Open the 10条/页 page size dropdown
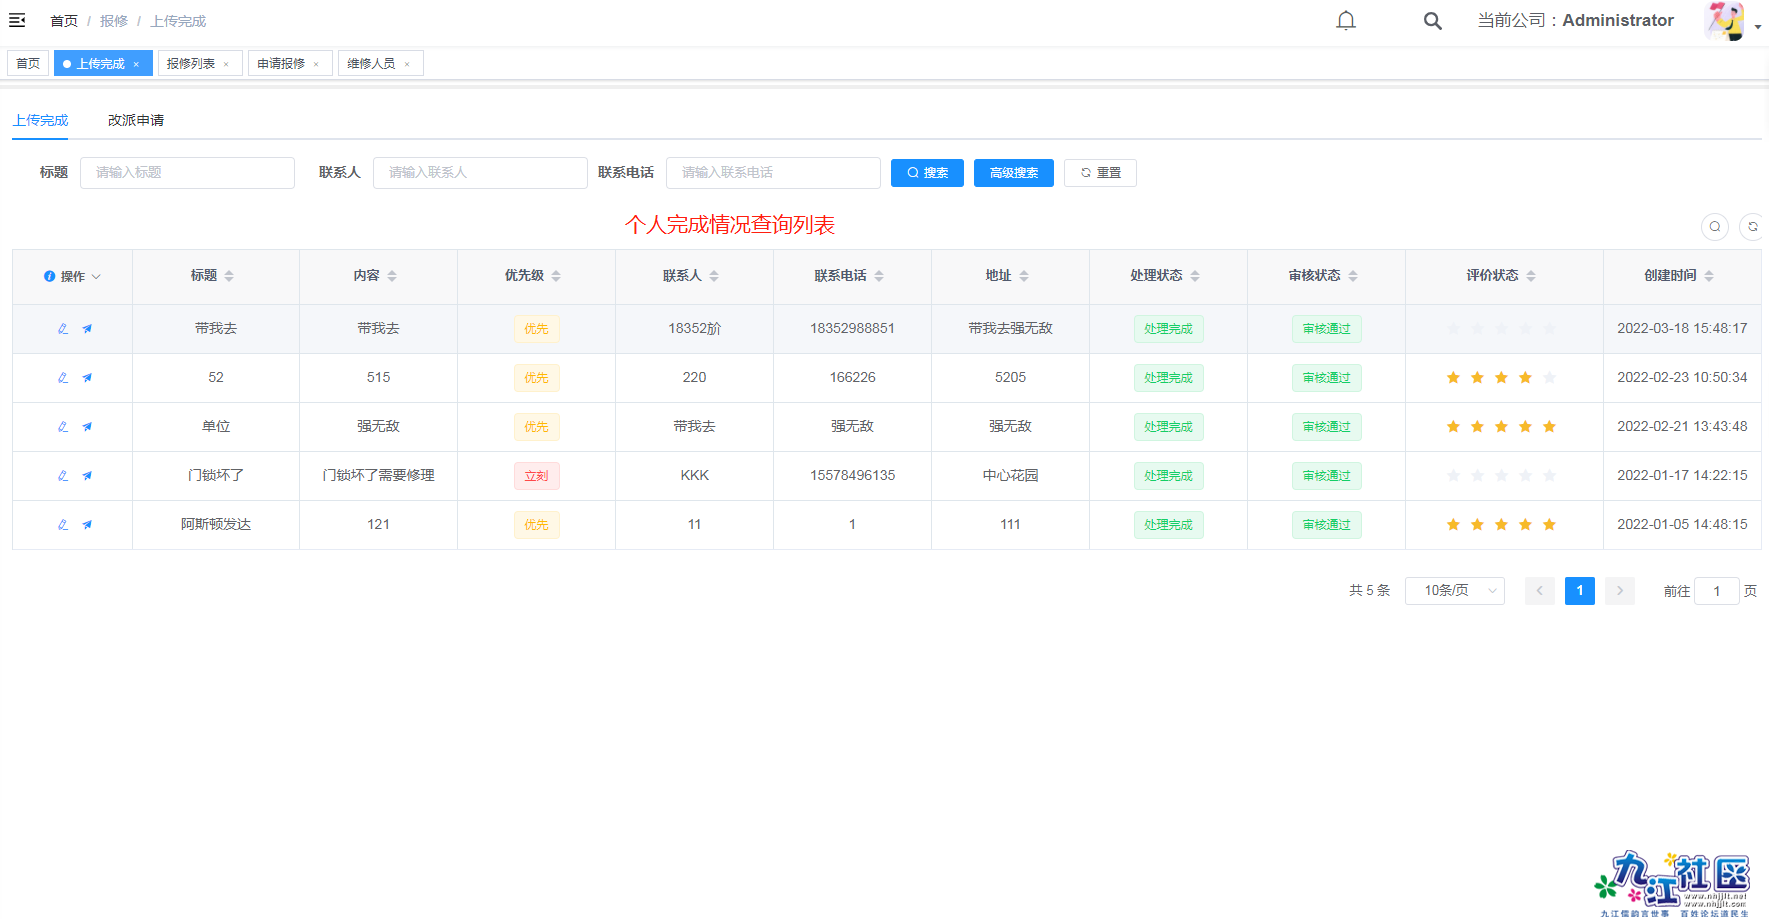 1454,591
